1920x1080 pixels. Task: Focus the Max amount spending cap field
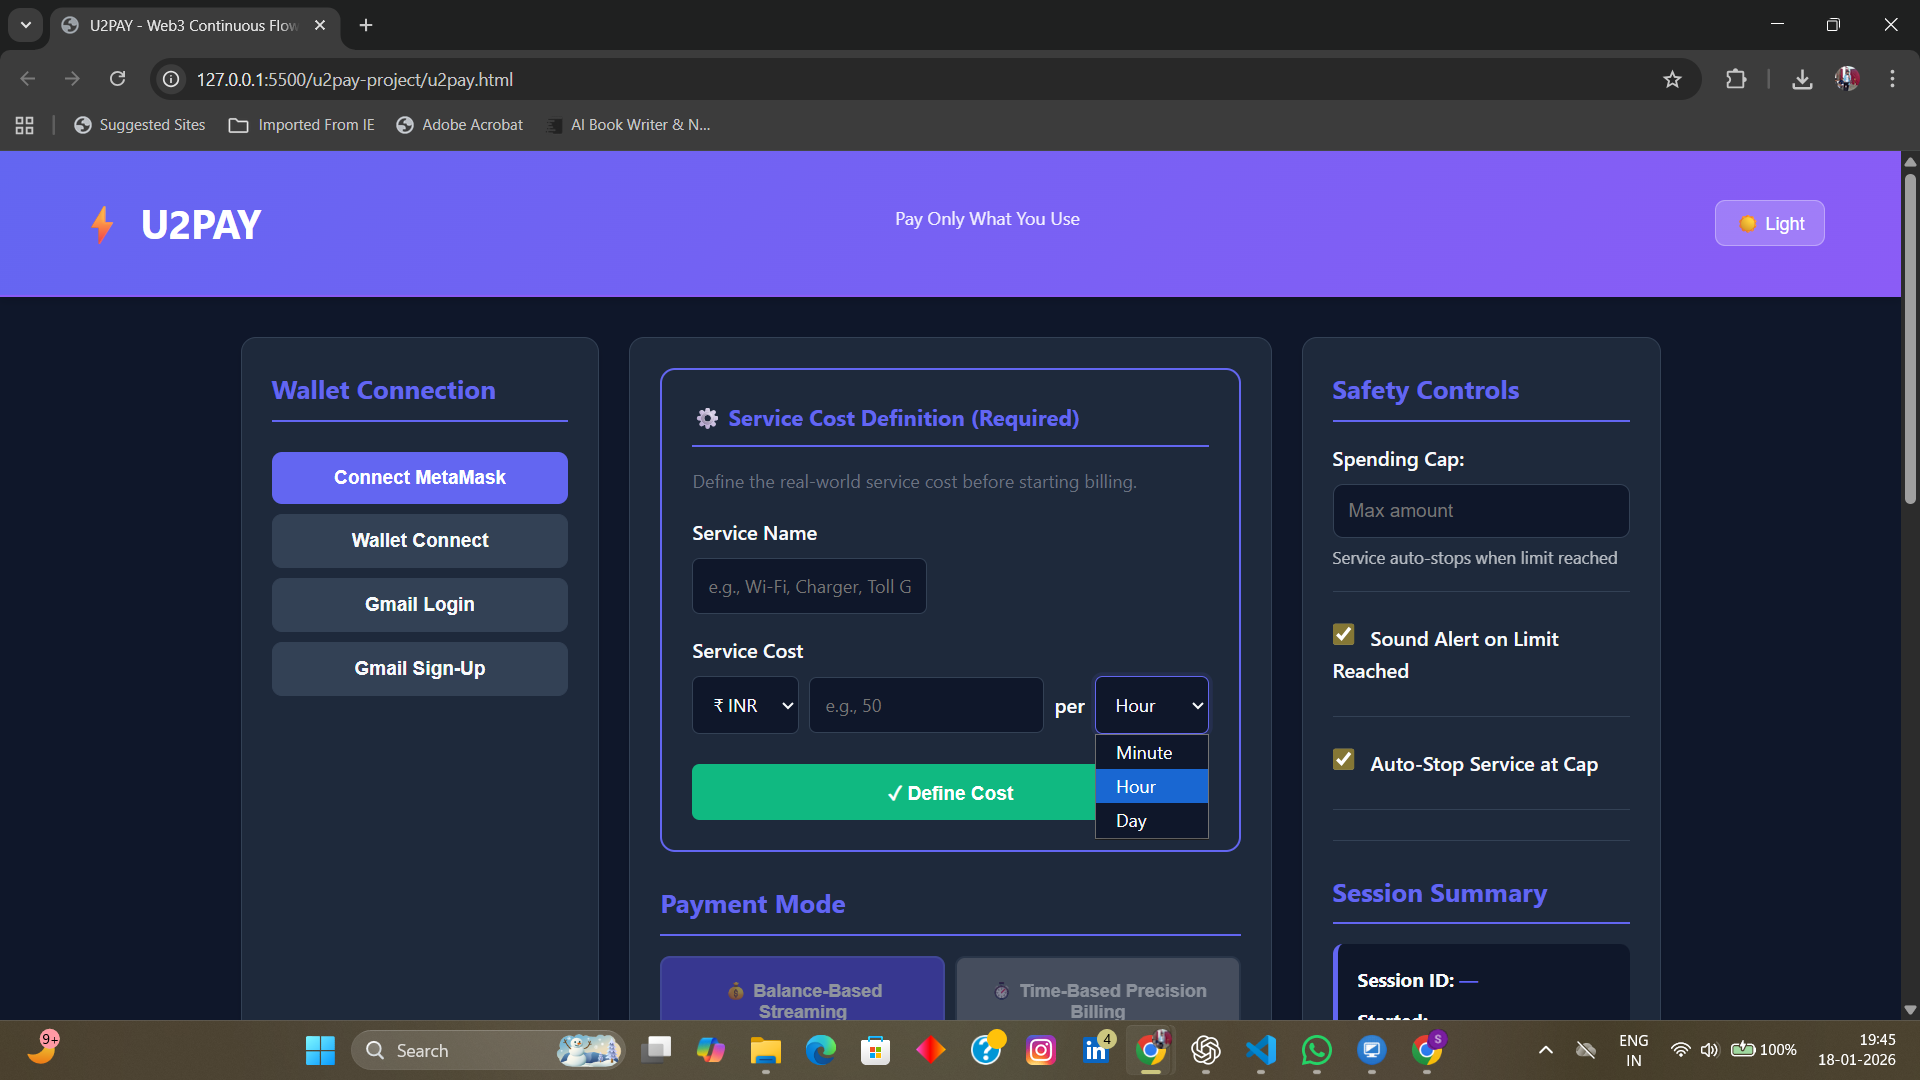[x=1480, y=511]
